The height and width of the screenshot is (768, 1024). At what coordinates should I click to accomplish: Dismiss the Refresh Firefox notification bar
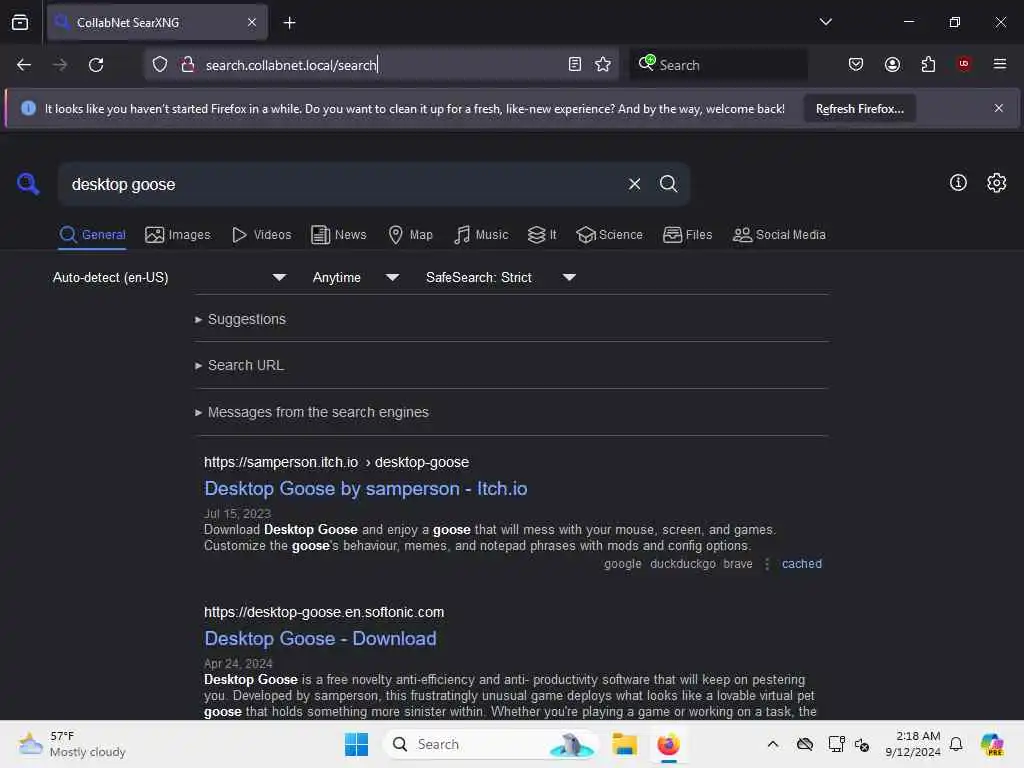coord(999,108)
